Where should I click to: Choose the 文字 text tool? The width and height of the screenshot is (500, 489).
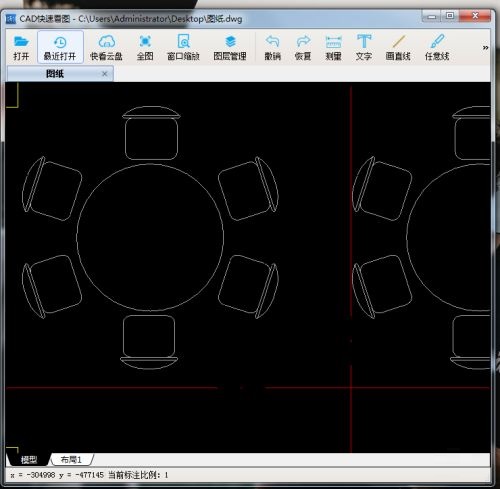(x=364, y=48)
